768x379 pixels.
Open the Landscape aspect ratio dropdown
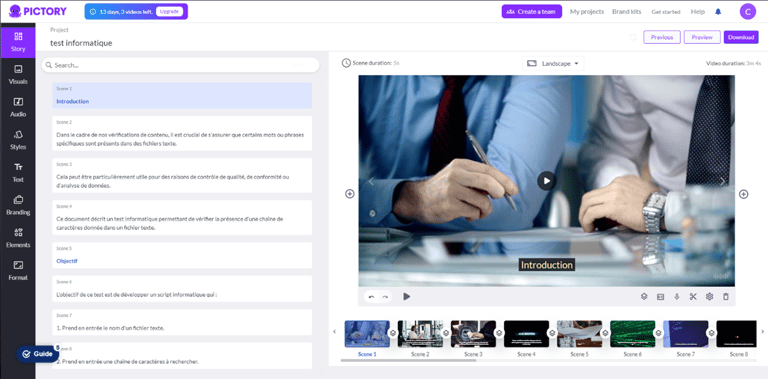pos(553,64)
